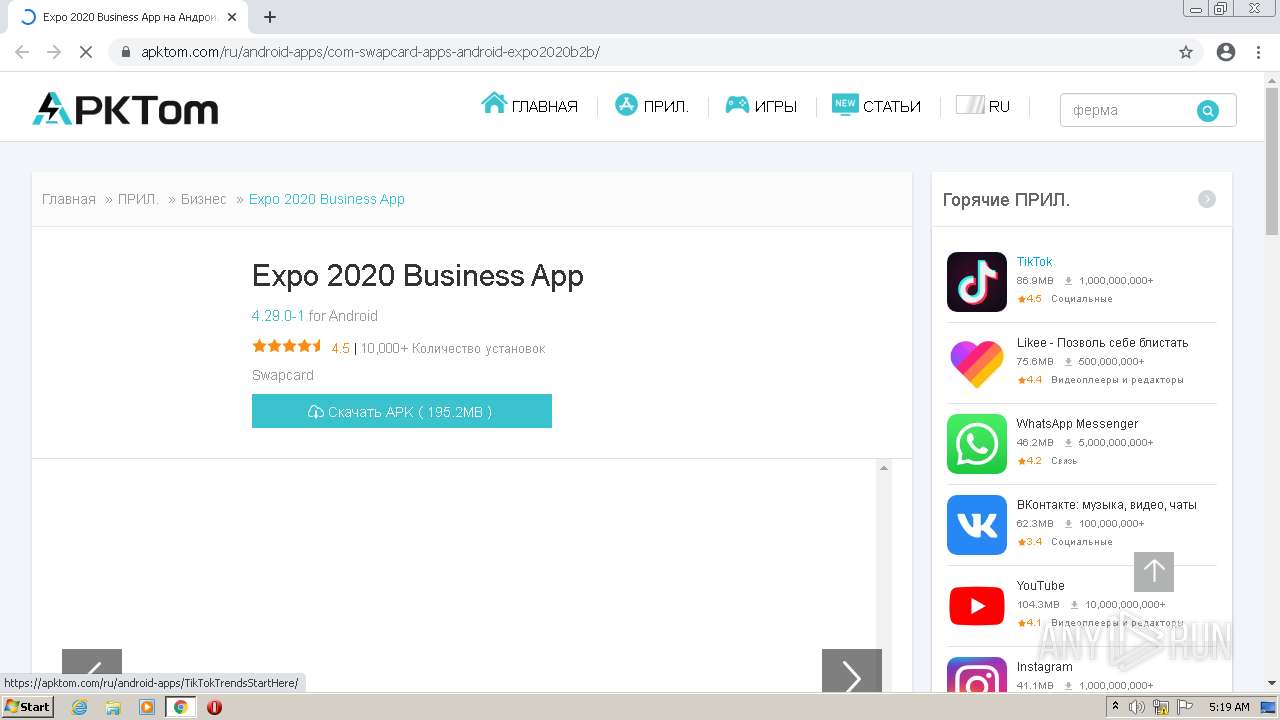Open the WhatsApp Messenger title link

1077,424
